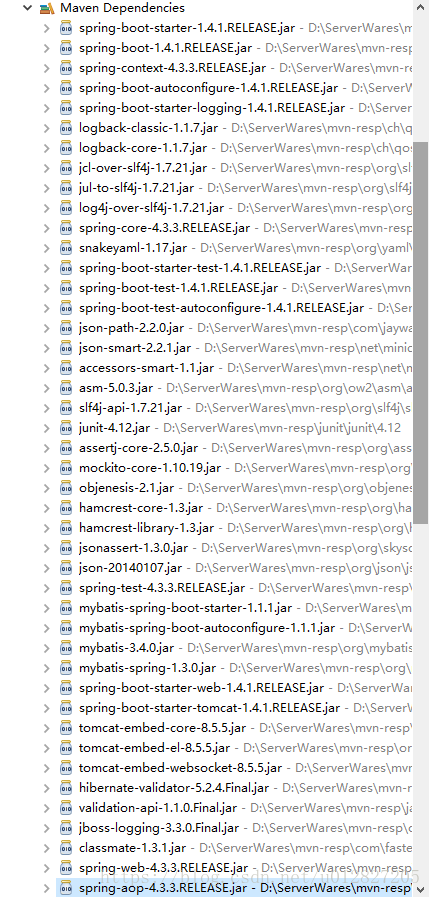
Task: Click jar icon of log4j-over-slf4j-1.7.21.jar
Action: pyautogui.click(x=66, y=208)
